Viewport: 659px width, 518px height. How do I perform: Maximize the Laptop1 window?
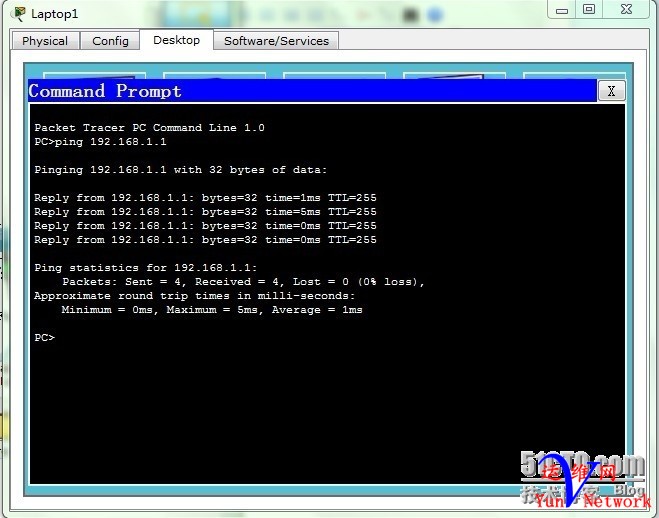click(x=589, y=9)
